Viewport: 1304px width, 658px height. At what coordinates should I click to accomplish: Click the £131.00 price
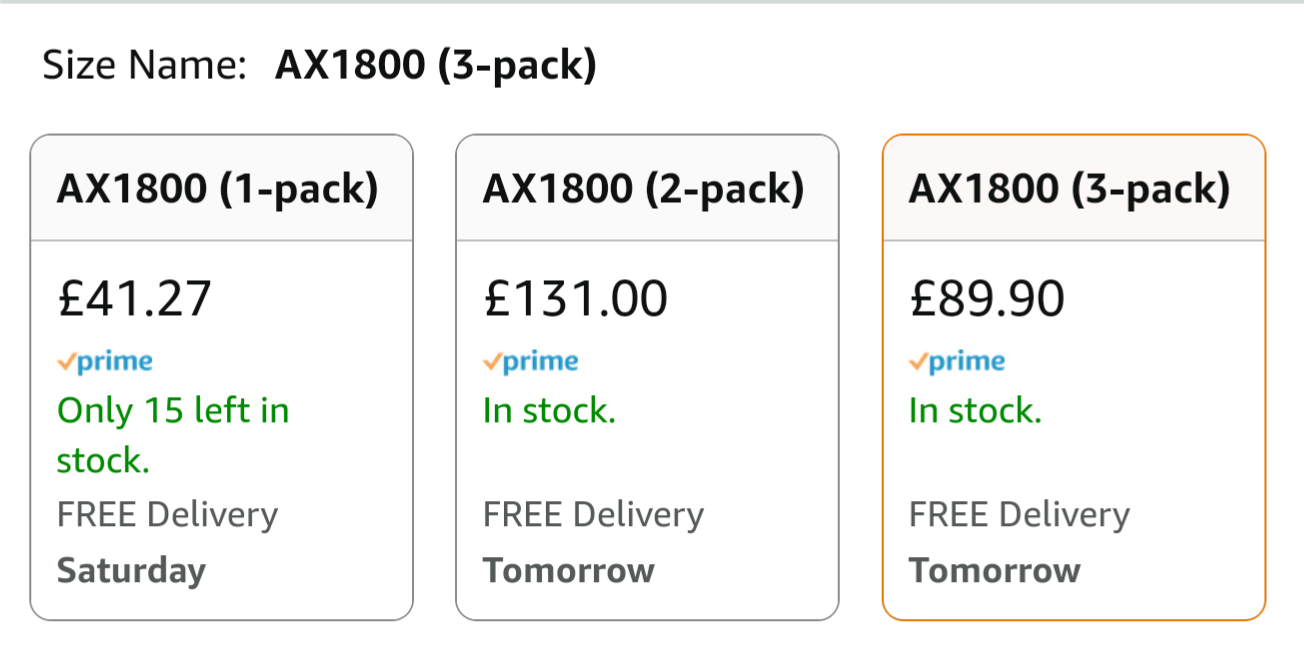[575, 299]
